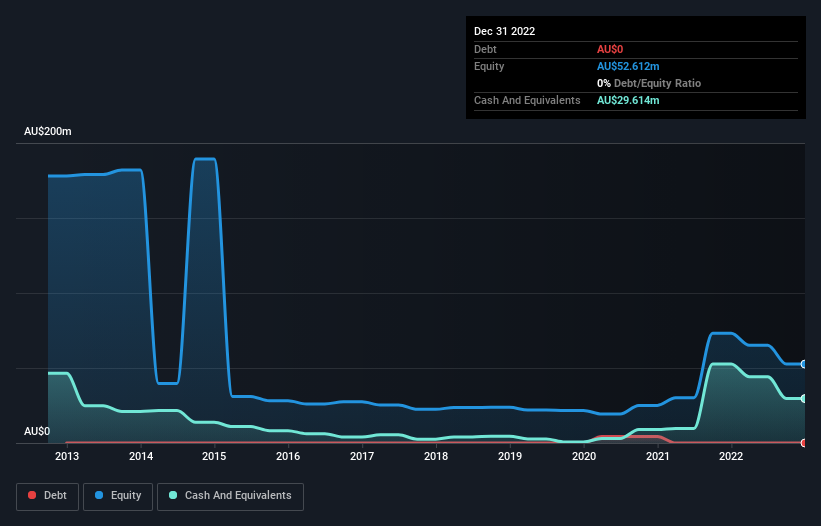This screenshot has height=526, width=821.
Task: Click the blue Equity endpoint marker
Action: pyautogui.click(x=804, y=364)
